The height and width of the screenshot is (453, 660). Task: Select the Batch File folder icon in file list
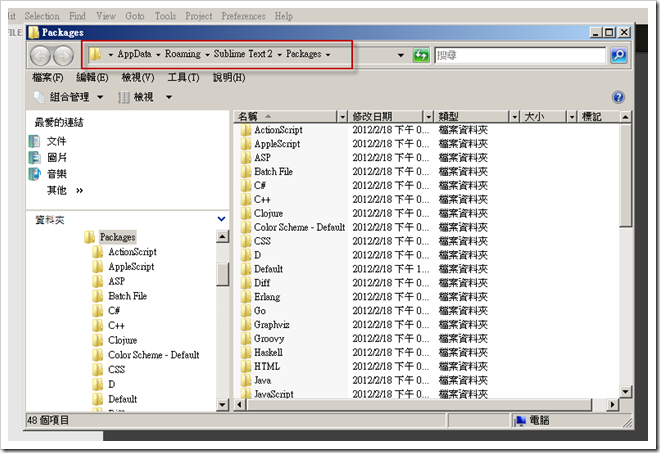point(246,171)
